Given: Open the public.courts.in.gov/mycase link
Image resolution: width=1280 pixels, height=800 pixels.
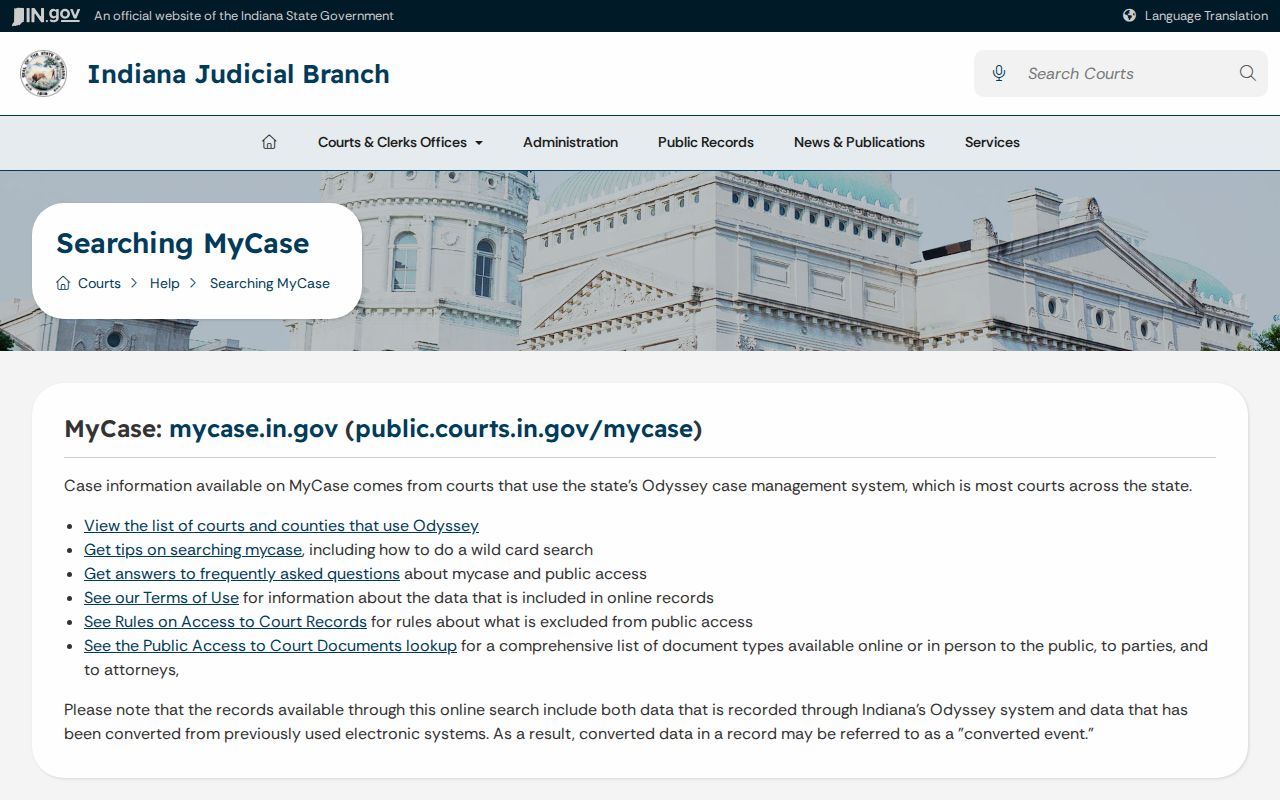Looking at the screenshot, I should (524, 429).
